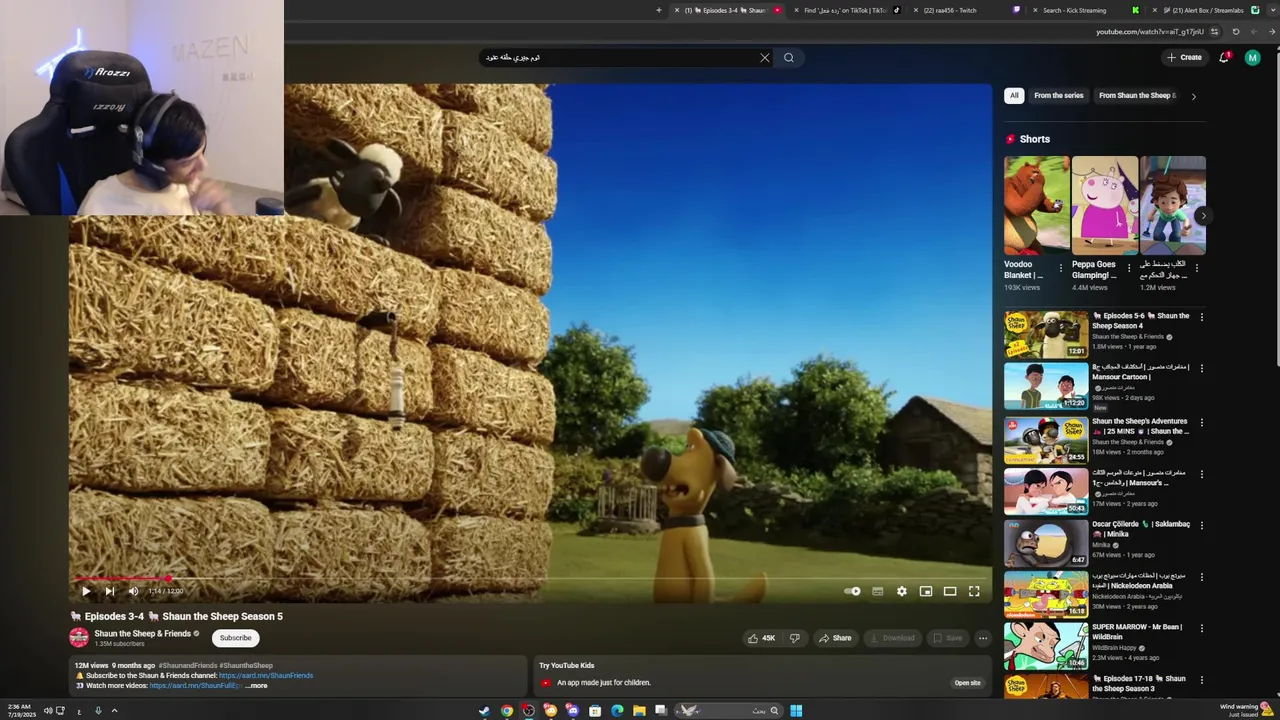
Task: Switch to the TikTok browser tab
Action: click(848, 10)
